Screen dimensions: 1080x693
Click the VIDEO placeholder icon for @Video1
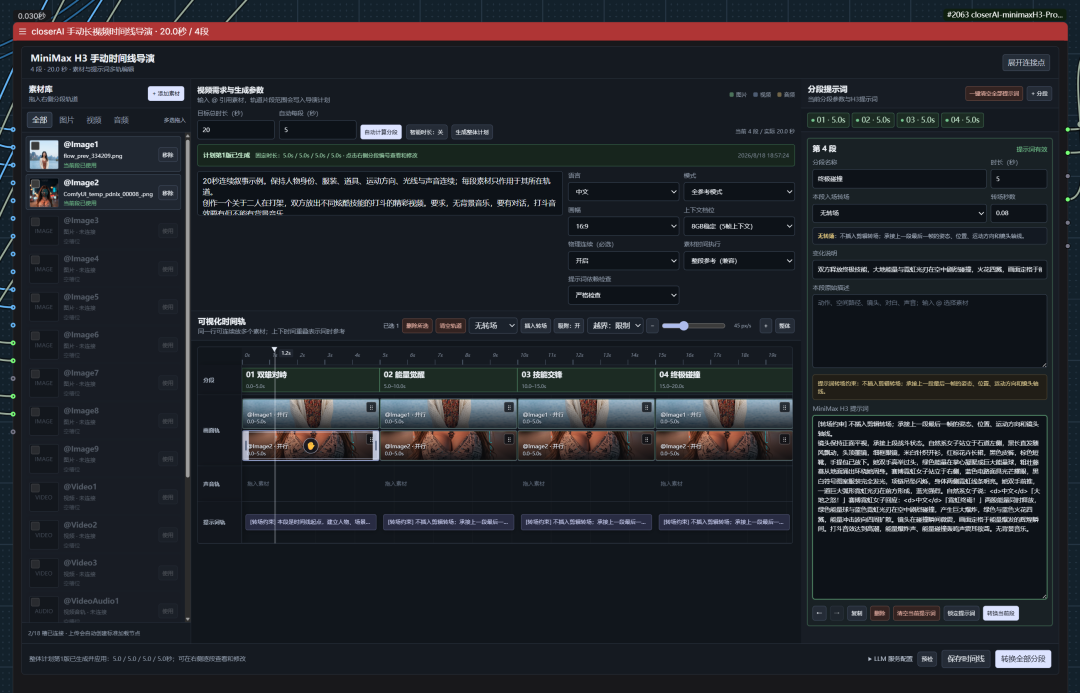pos(44,497)
